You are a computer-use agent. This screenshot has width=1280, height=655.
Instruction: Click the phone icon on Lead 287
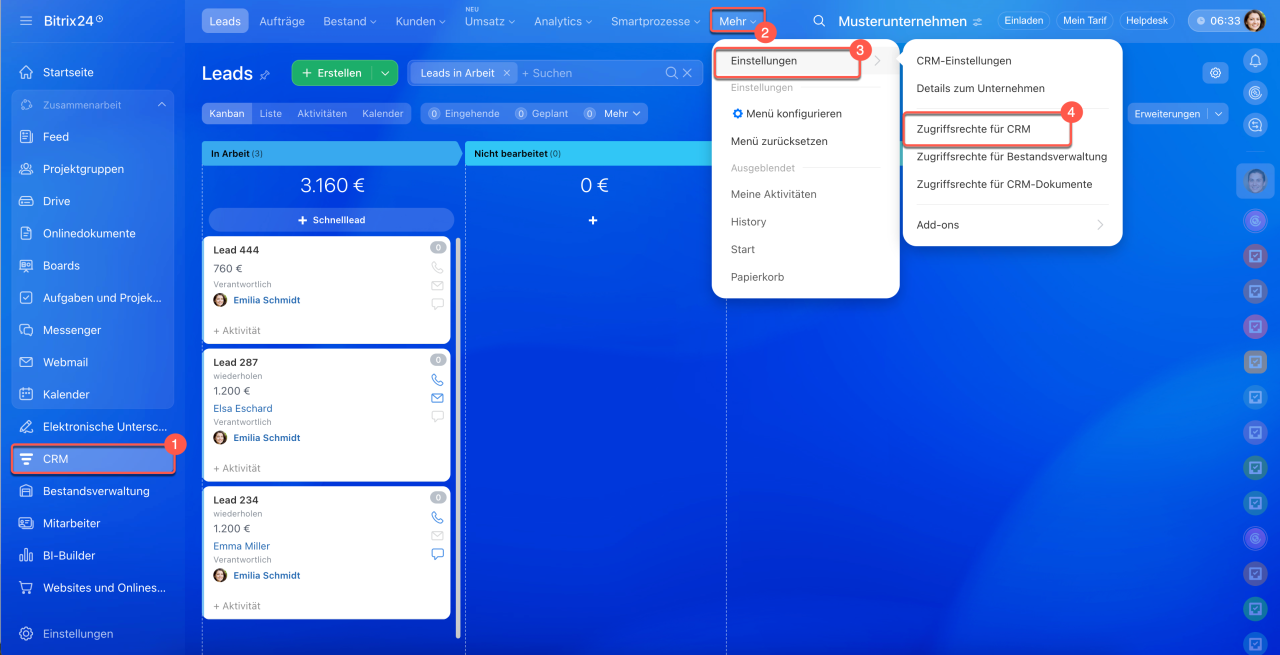pyautogui.click(x=437, y=380)
